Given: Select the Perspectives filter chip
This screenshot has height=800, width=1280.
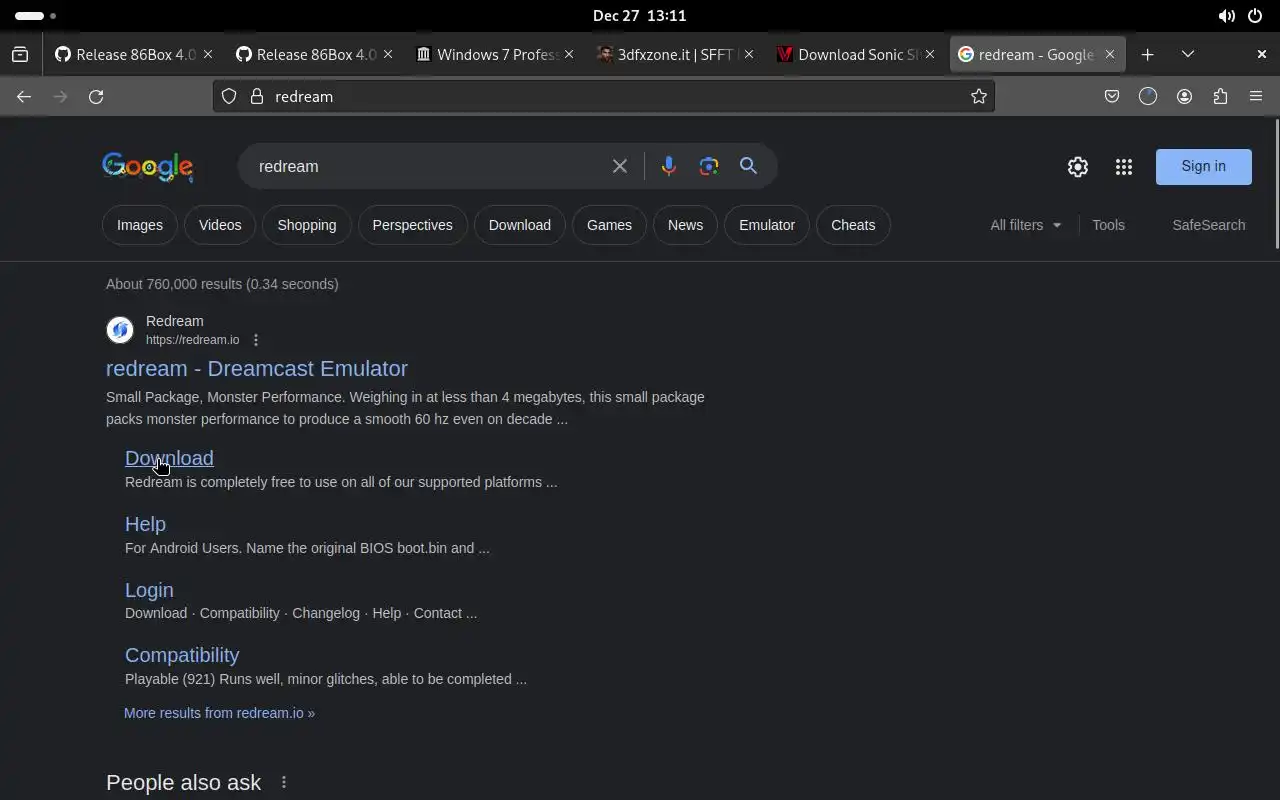Looking at the screenshot, I should click(412, 225).
